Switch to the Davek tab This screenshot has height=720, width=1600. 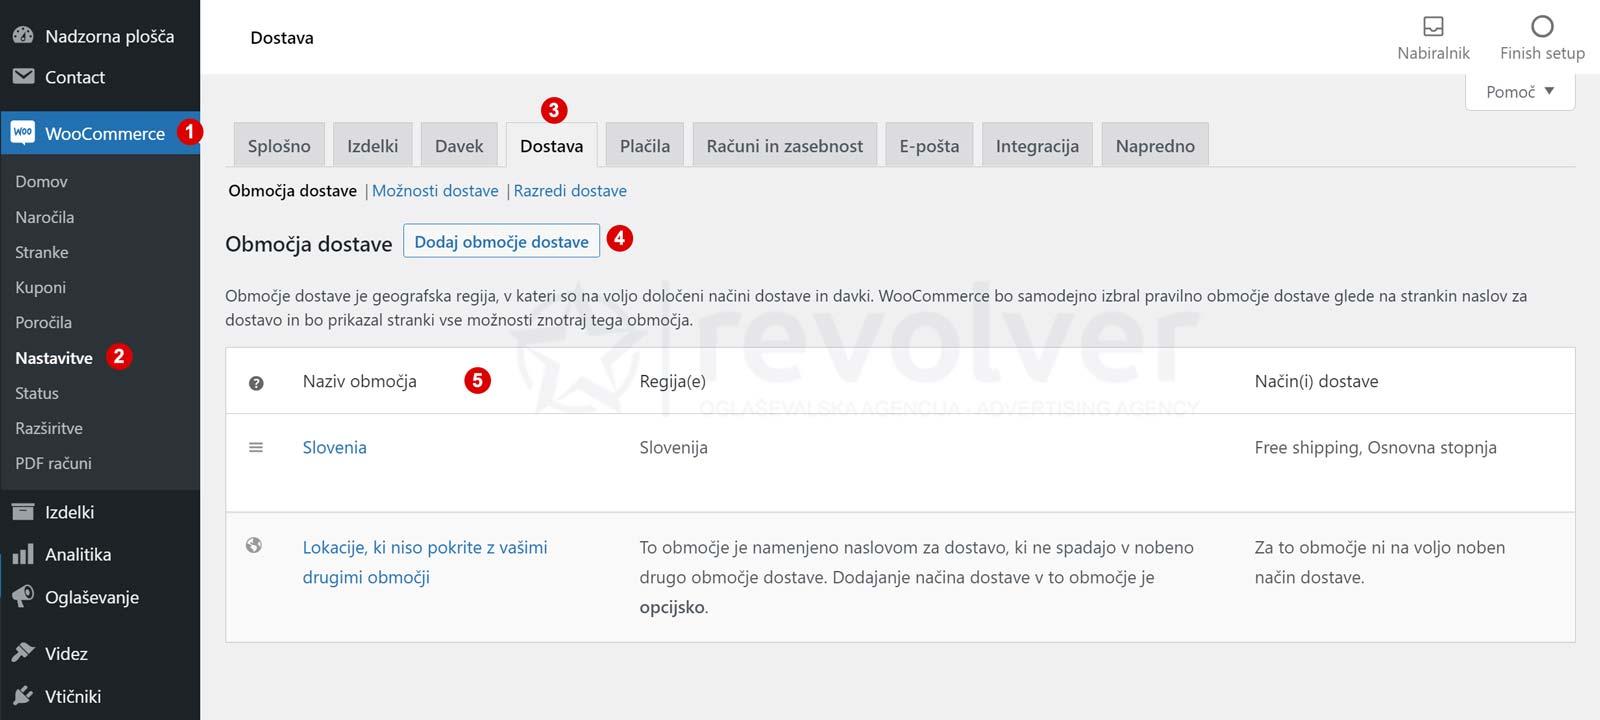pos(459,146)
